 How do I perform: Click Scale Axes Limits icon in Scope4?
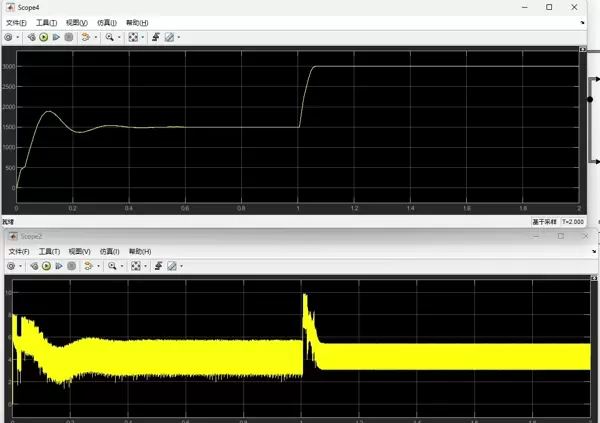point(133,37)
